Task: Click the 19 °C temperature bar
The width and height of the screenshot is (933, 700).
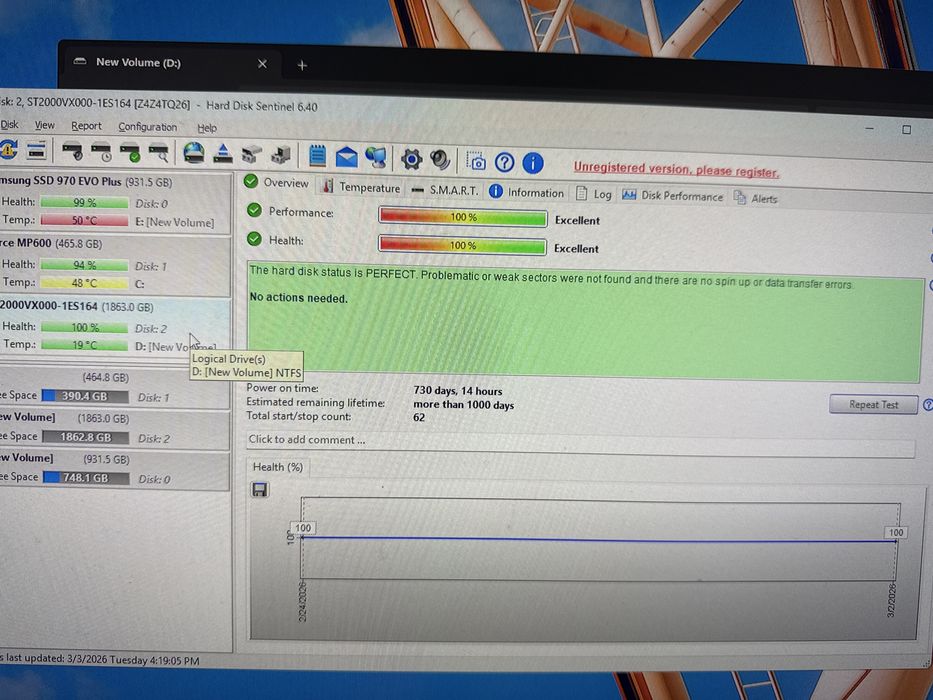Action: 84,345
